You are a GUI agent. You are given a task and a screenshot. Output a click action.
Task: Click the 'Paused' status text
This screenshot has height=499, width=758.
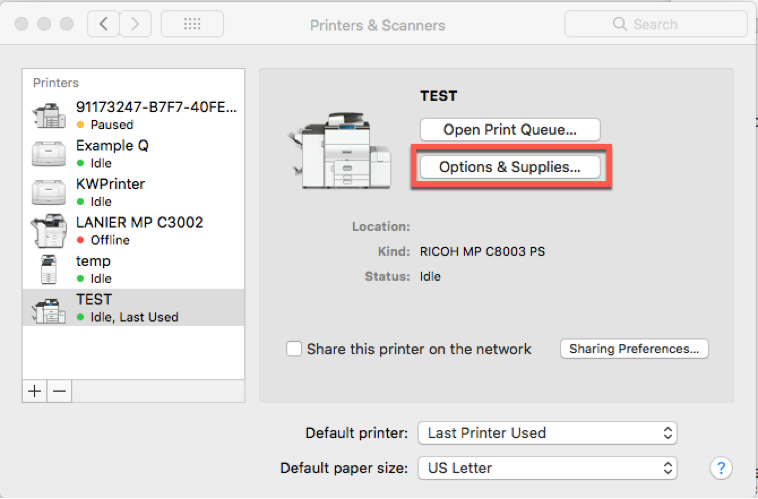point(112,125)
